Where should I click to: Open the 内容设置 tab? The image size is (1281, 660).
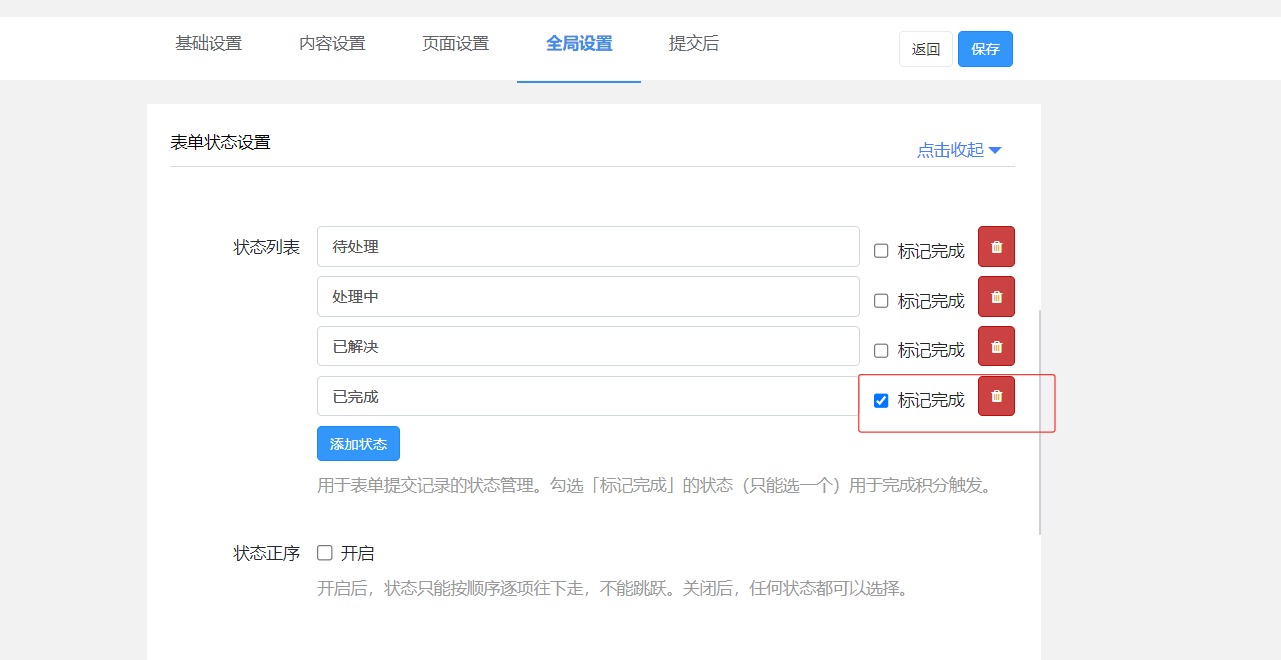point(332,44)
